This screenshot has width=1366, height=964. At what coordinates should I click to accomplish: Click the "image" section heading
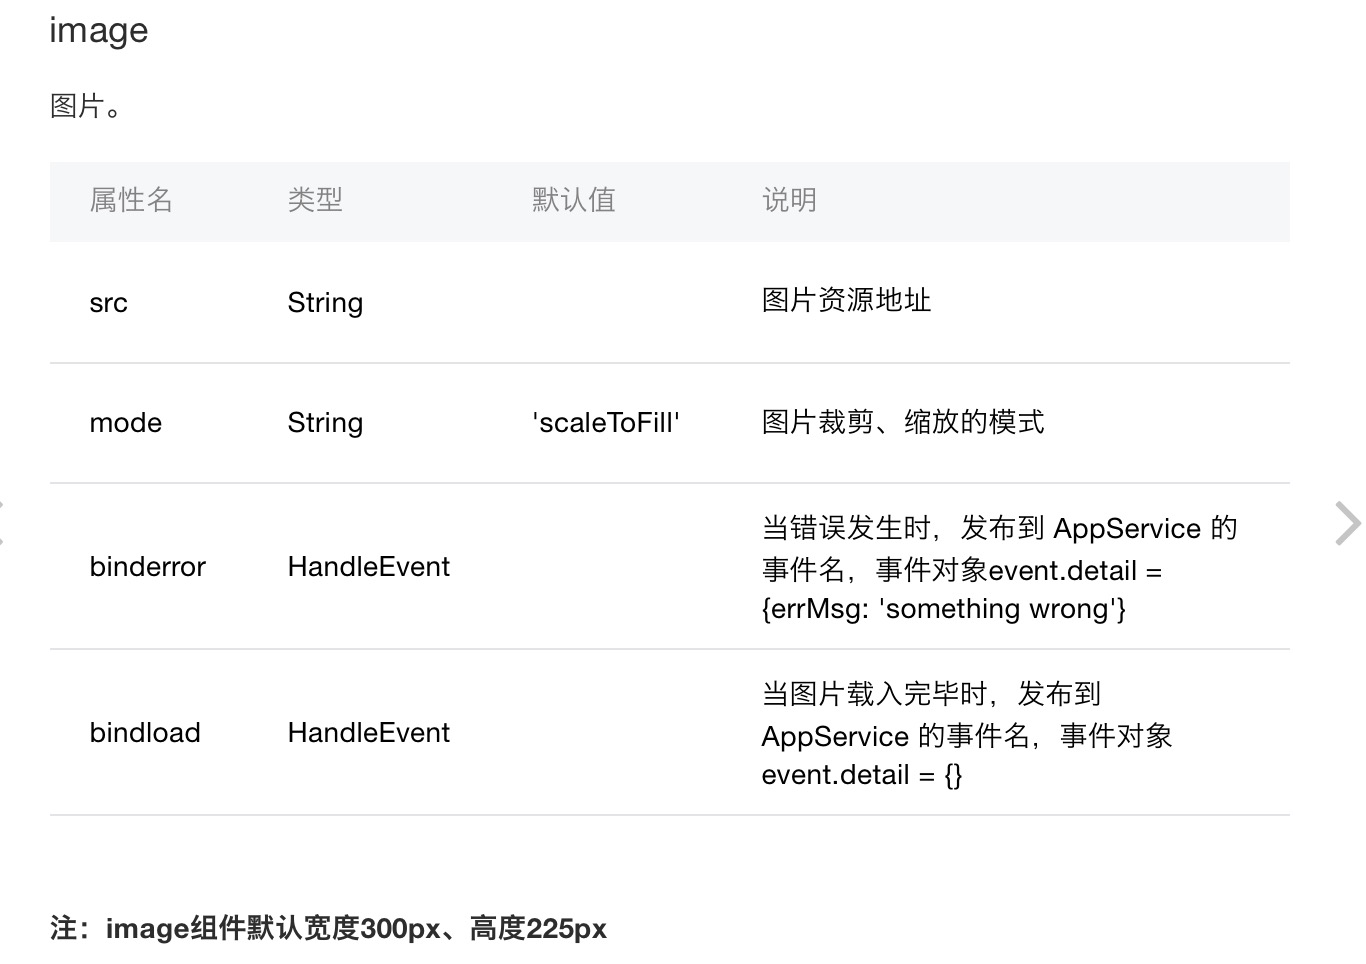[x=99, y=31]
